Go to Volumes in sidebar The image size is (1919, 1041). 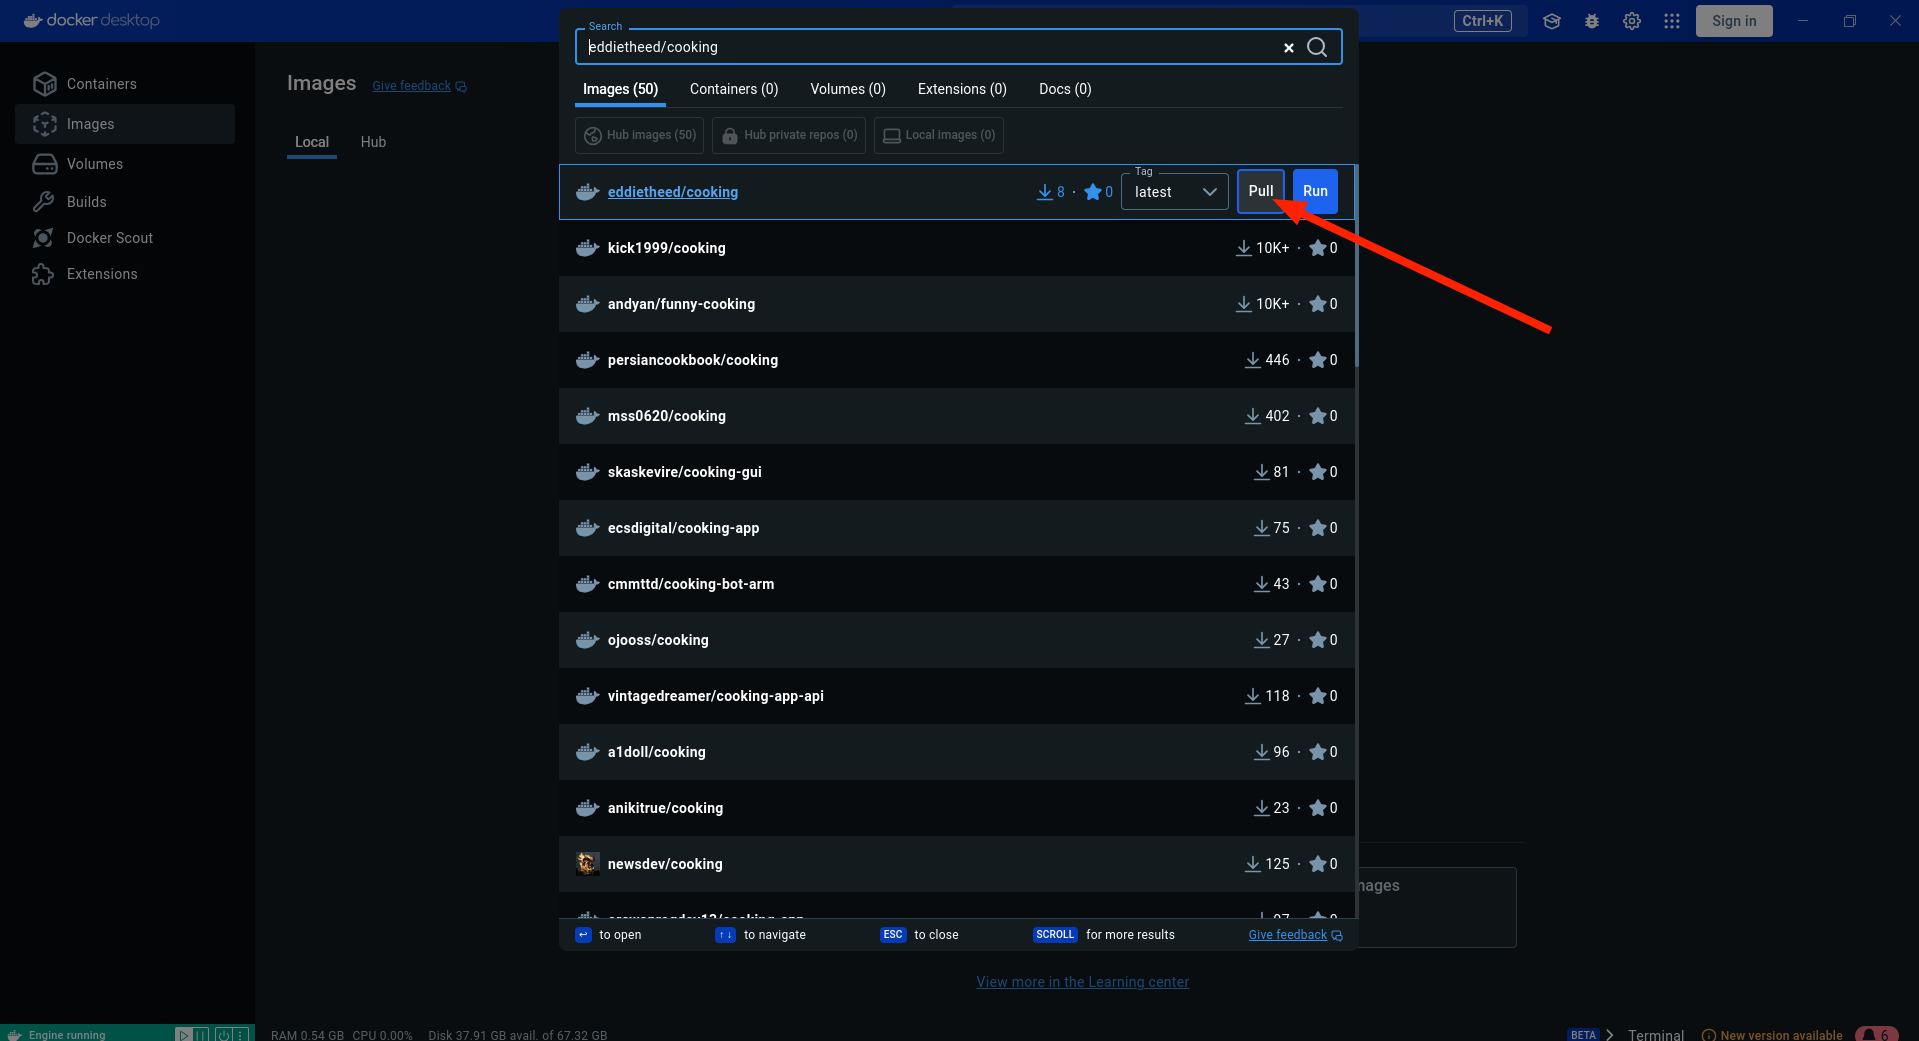[125, 164]
